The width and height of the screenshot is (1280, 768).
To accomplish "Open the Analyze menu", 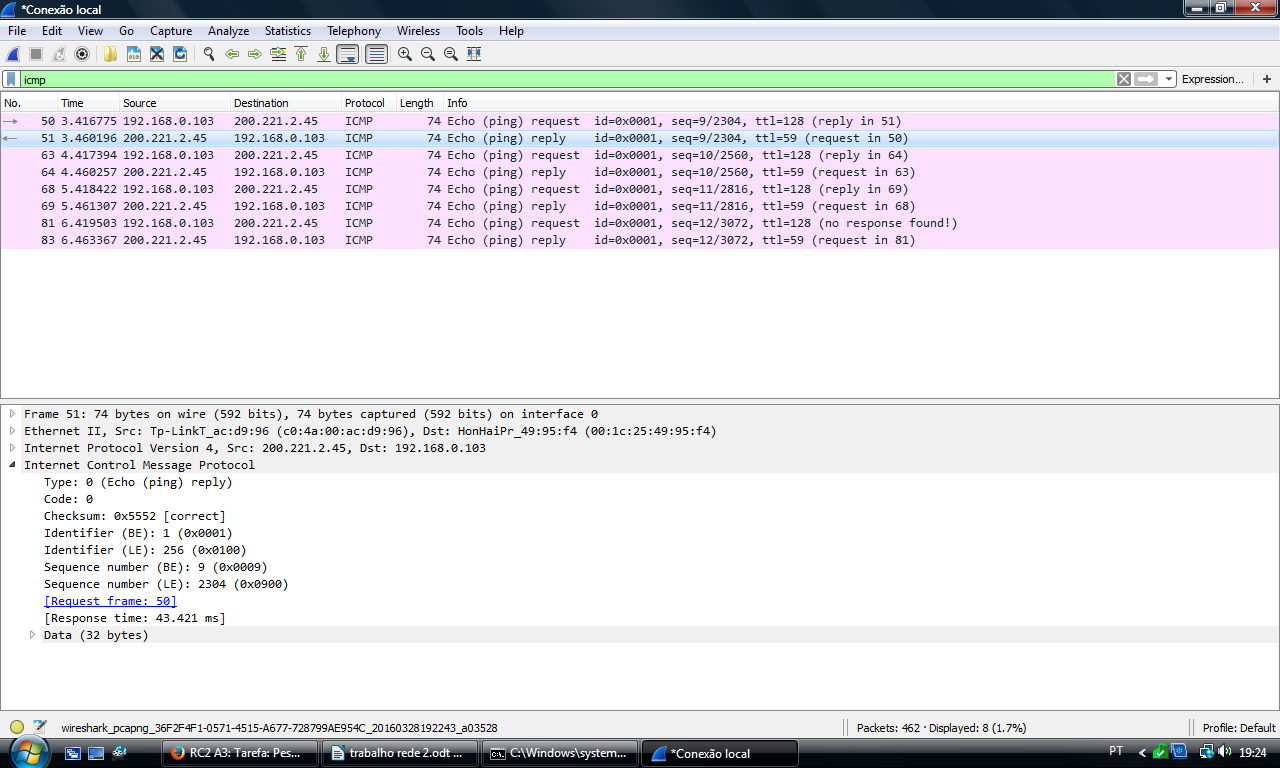I will 228,31.
